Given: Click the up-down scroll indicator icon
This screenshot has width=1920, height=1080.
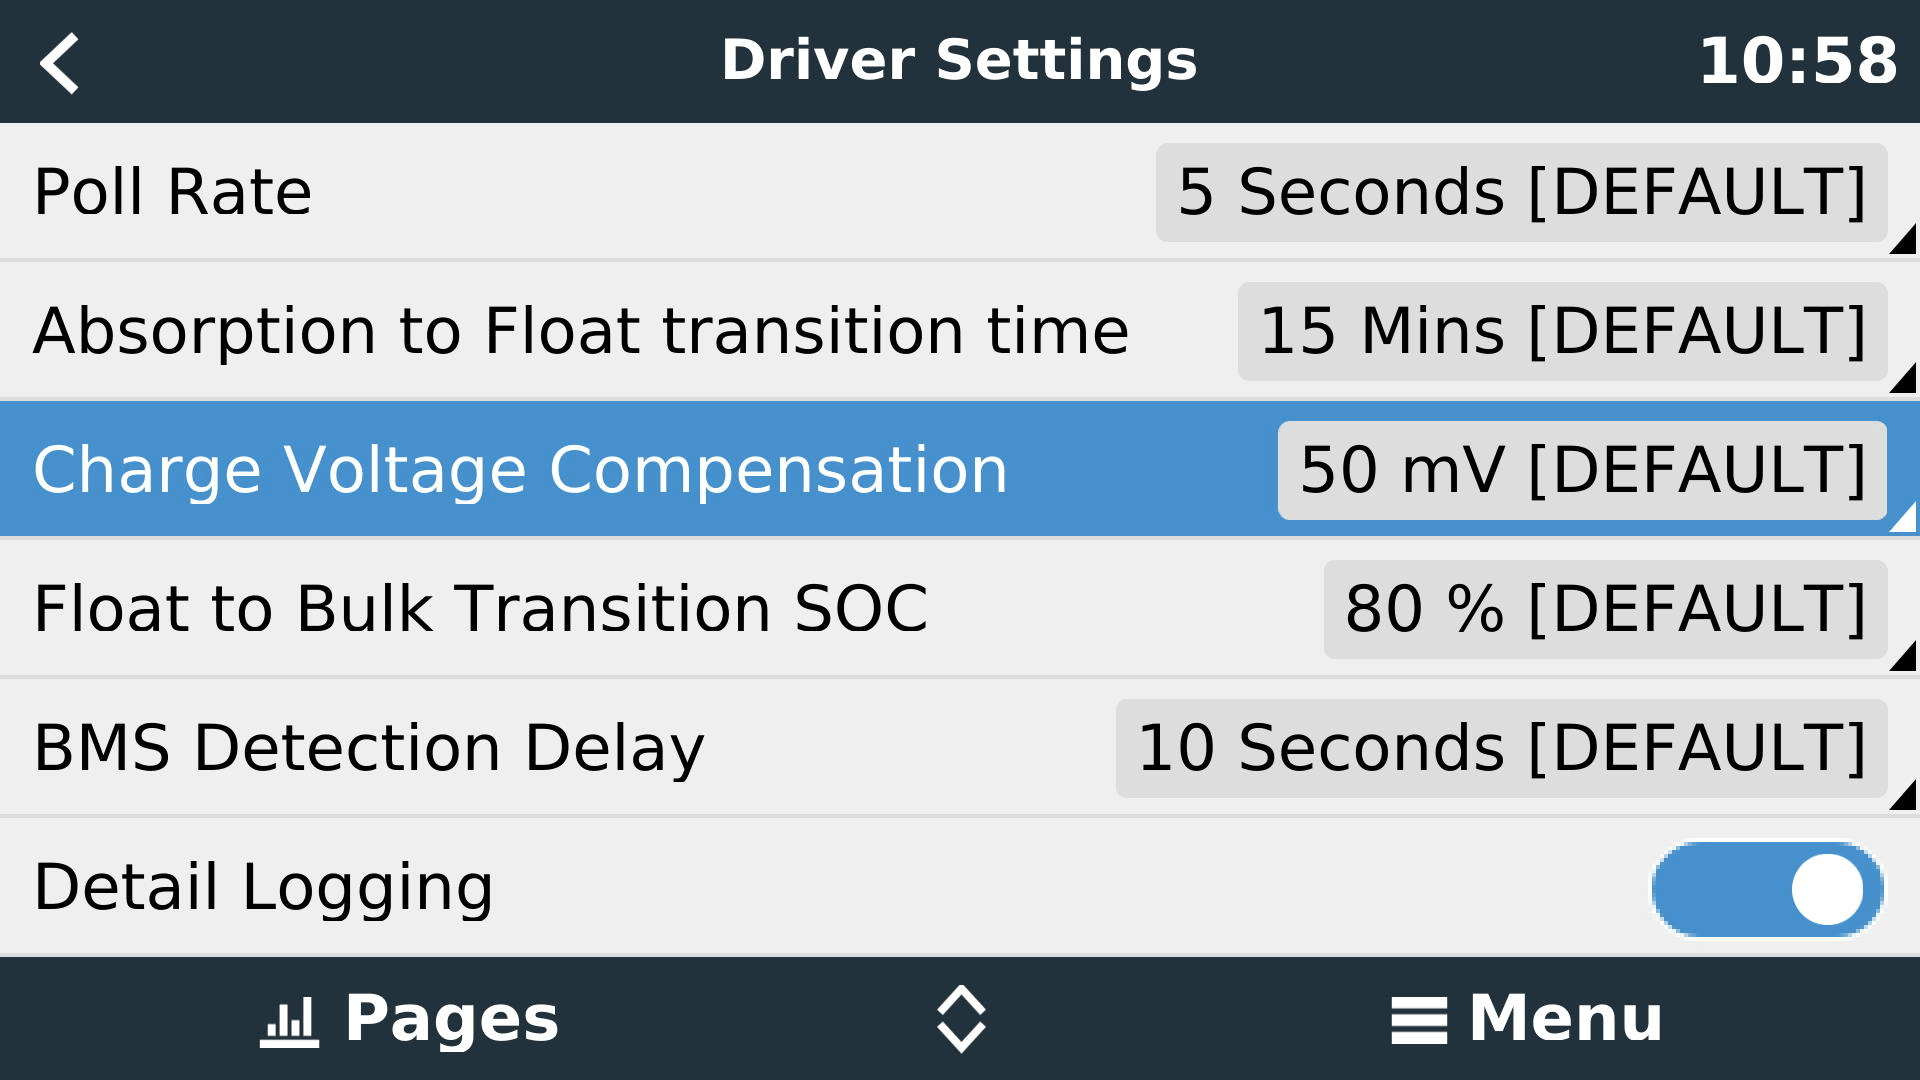Looking at the screenshot, I should coord(961,1019).
